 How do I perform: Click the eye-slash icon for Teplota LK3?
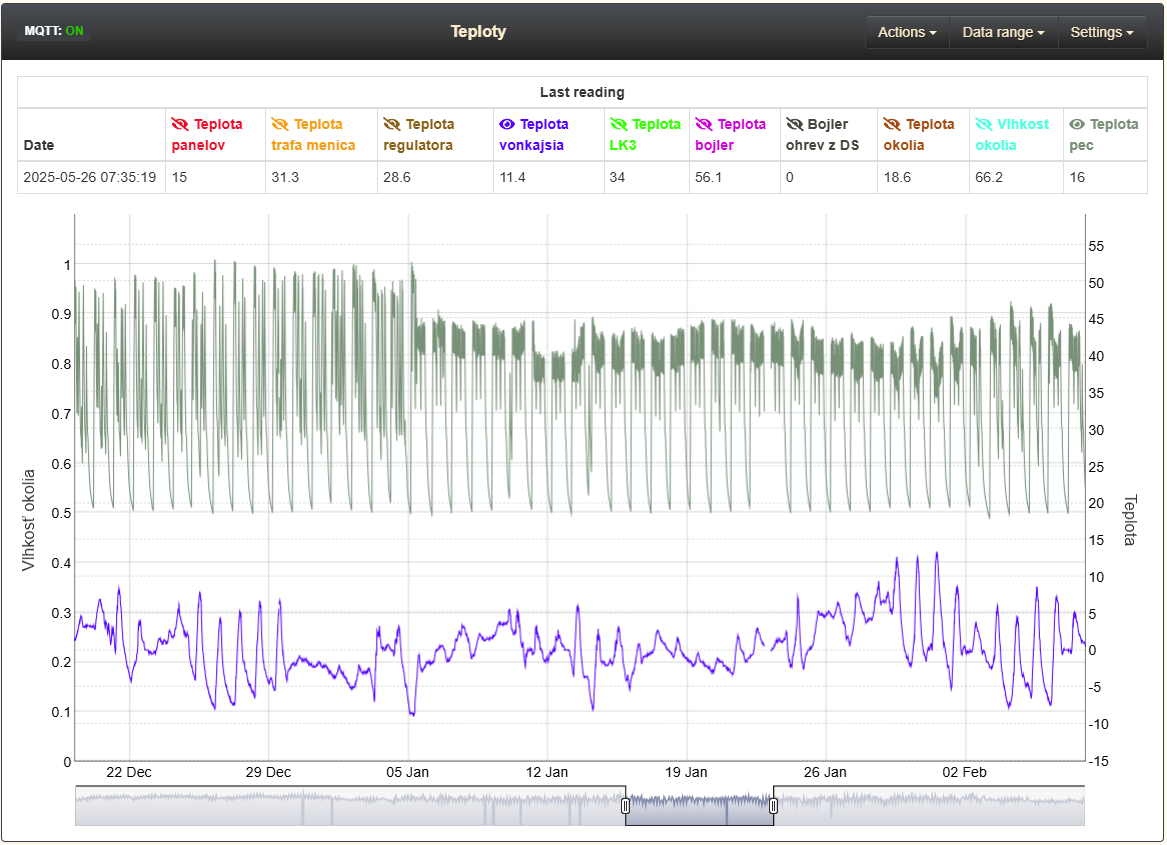point(618,125)
